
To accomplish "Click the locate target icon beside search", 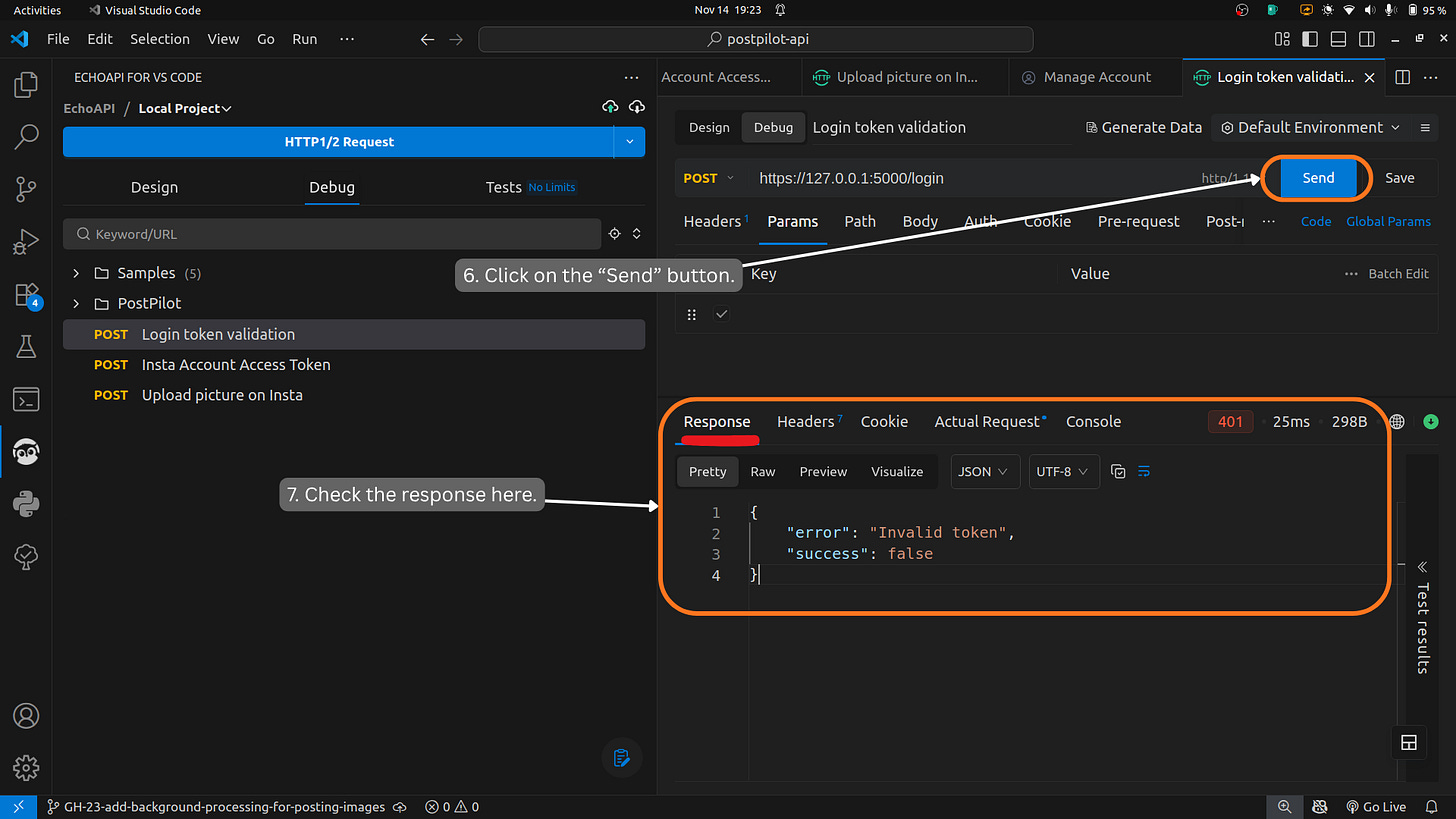I will (615, 234).
